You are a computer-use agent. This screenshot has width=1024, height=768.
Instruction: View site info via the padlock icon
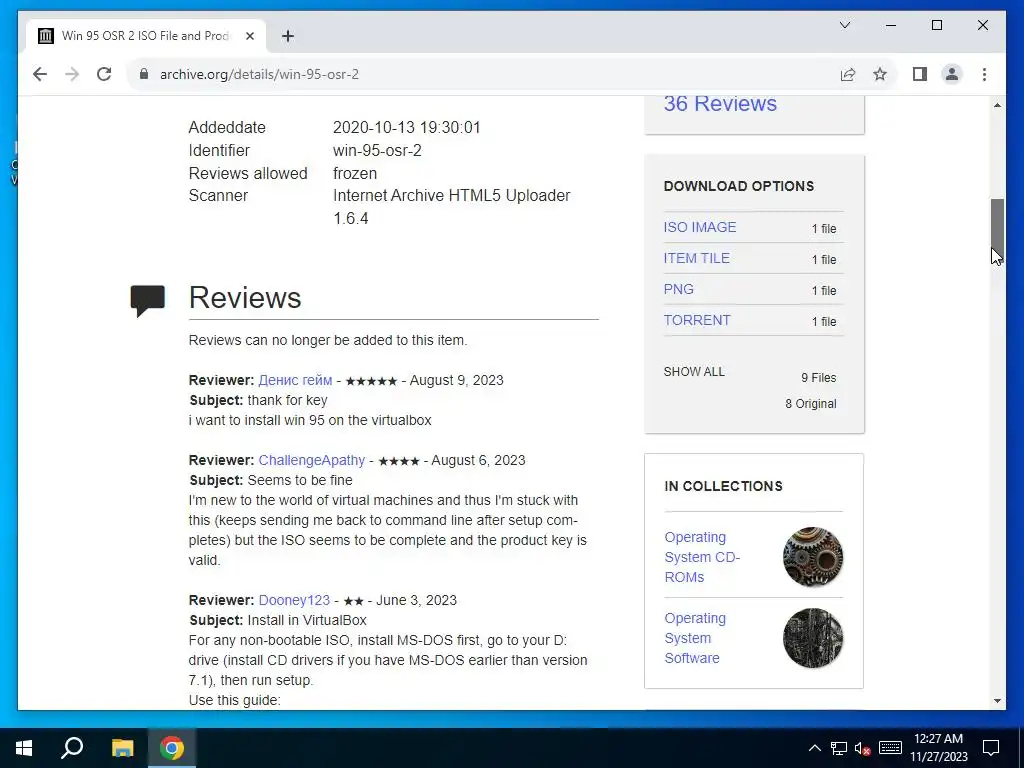pos(144,74)
